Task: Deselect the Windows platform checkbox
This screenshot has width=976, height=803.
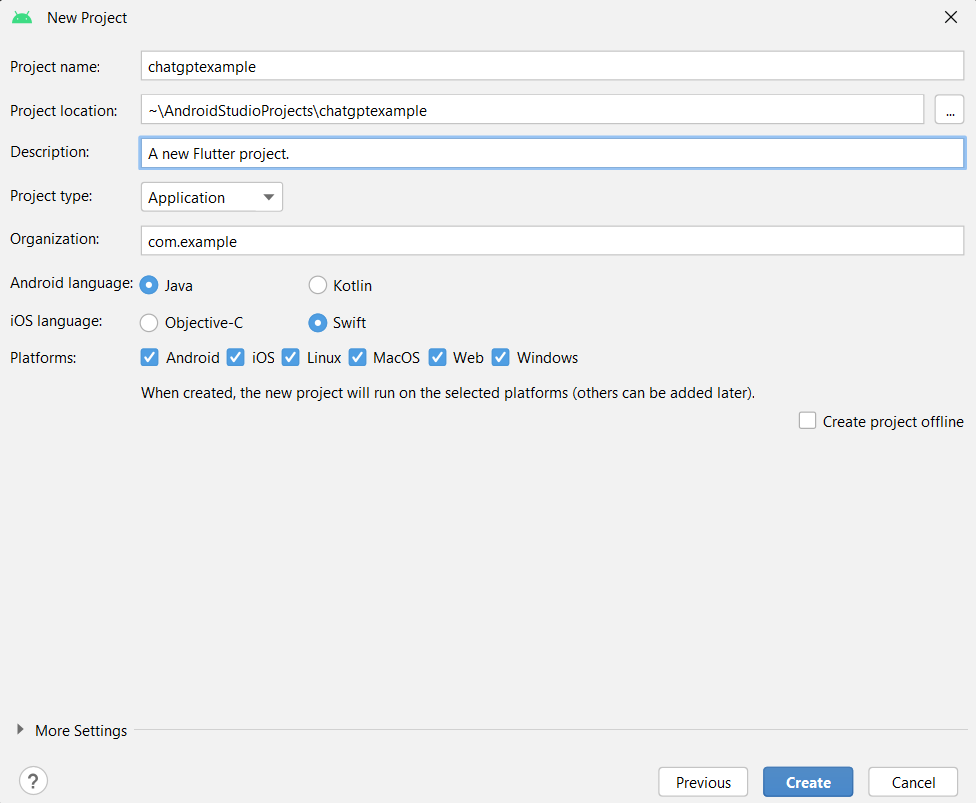Action: 501,357
